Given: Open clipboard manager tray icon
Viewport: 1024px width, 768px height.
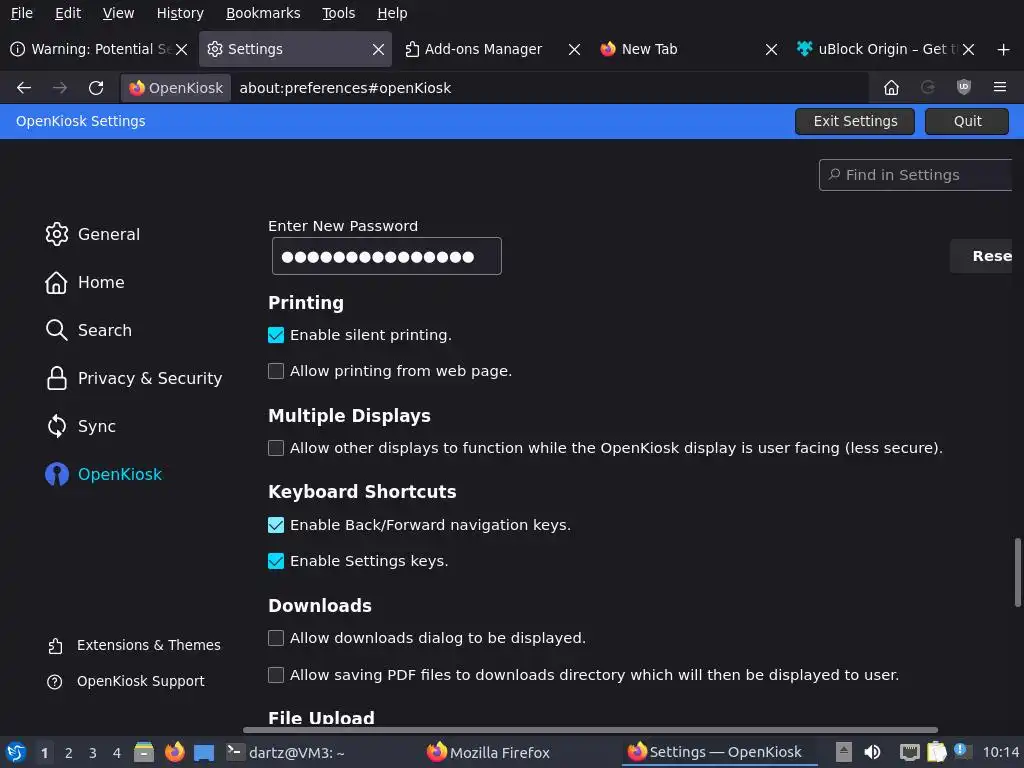Looking at the screenshot, I should click(x=936, y=752).
